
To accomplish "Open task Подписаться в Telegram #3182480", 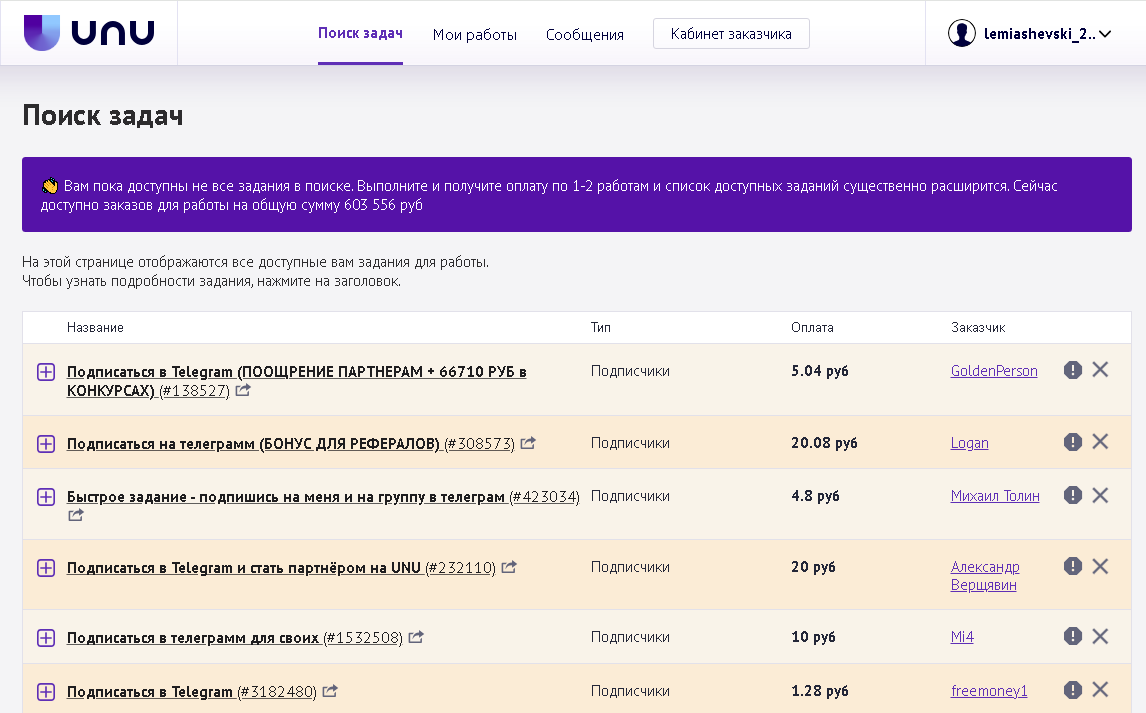I will (191, 692).
